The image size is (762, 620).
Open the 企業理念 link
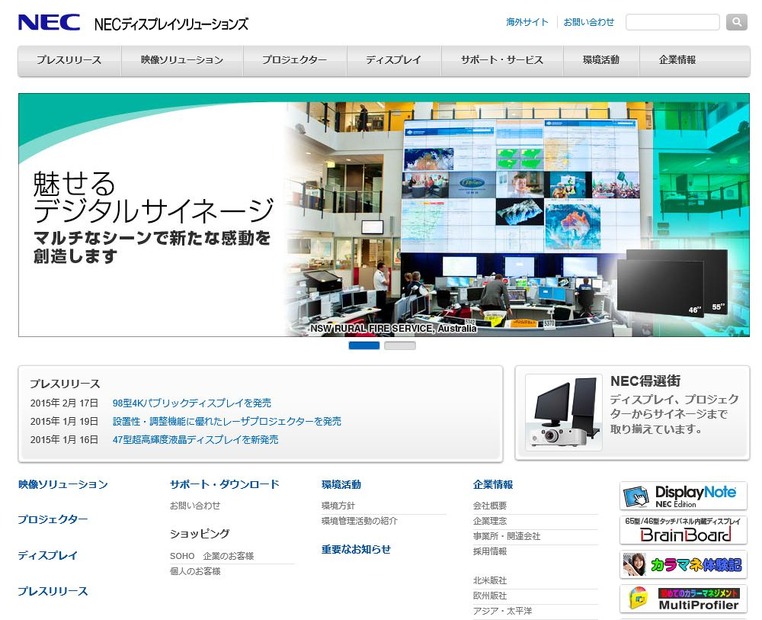(x=490, y=521)
